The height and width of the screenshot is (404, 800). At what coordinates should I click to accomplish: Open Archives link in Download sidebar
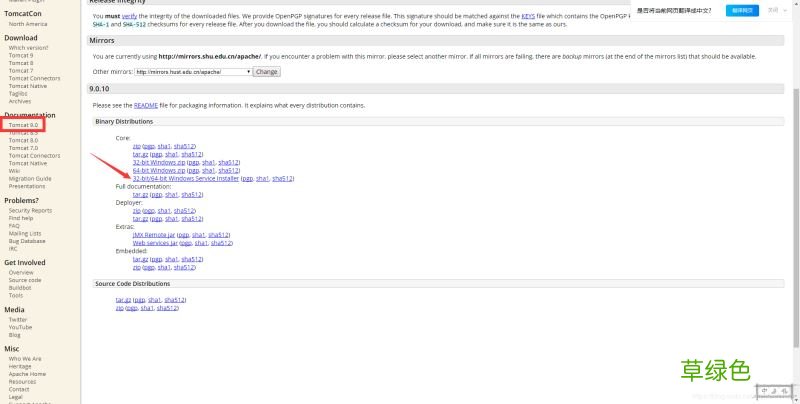click(20, 101)
